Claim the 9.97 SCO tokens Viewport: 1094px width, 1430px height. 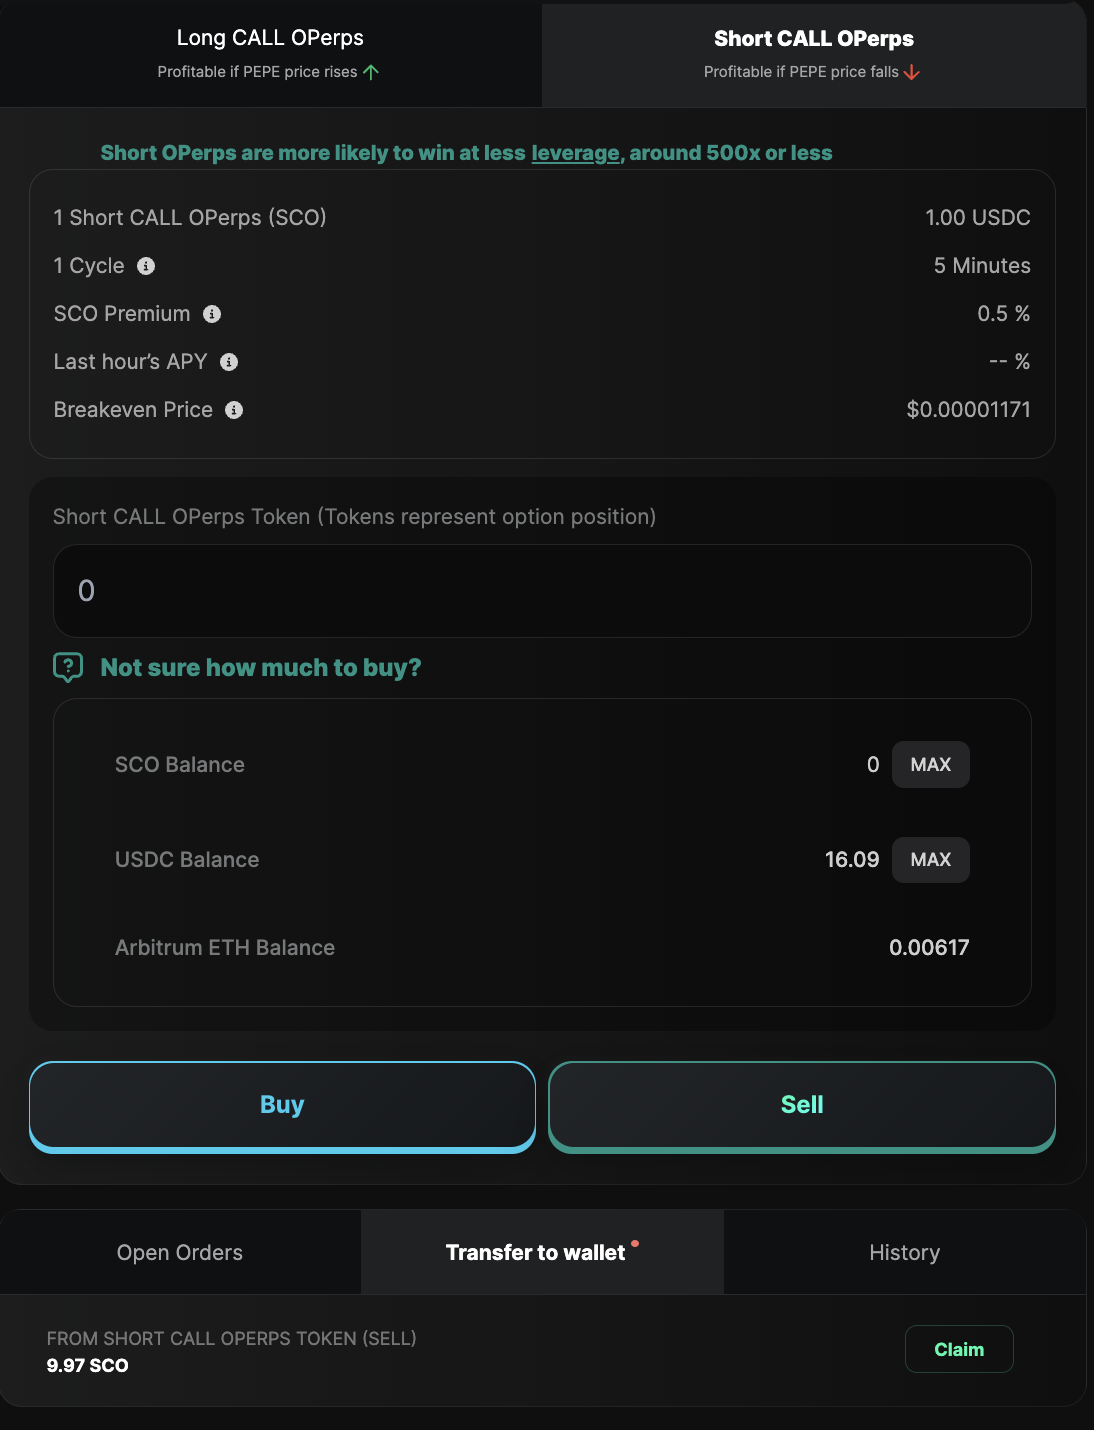(958, 1349)
